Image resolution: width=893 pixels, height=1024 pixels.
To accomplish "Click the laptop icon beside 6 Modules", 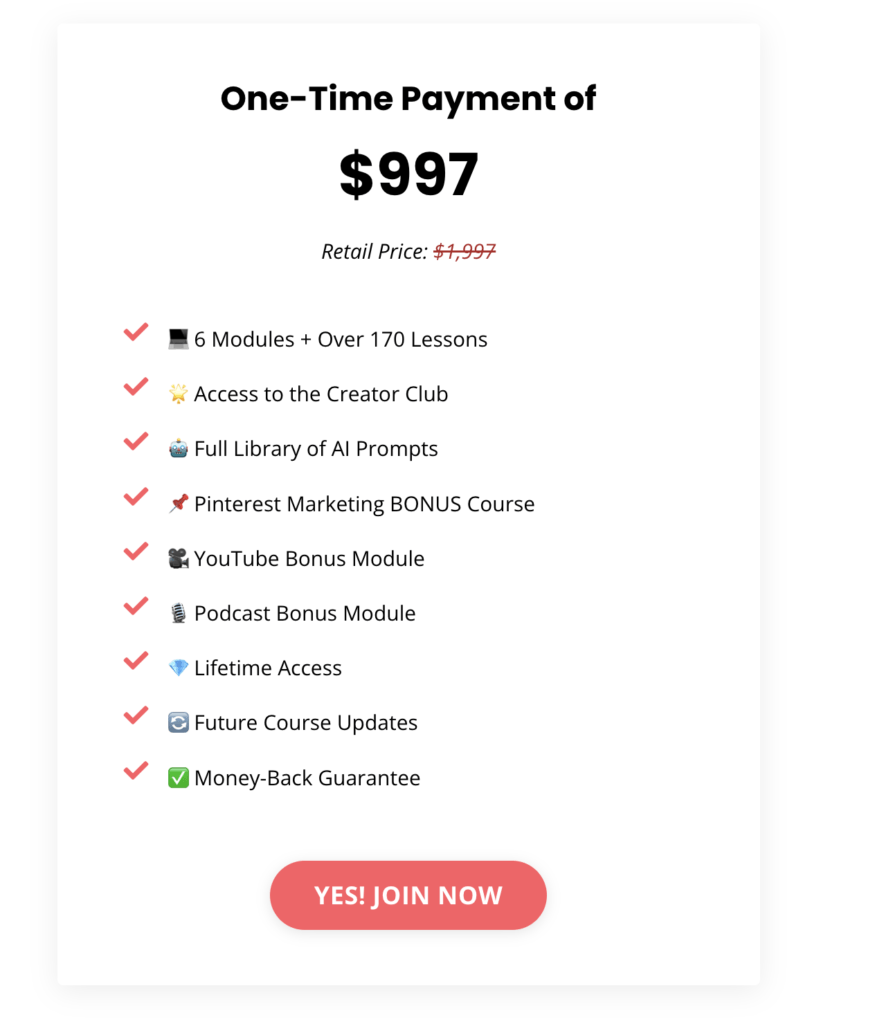I will (x=178, y=338).
